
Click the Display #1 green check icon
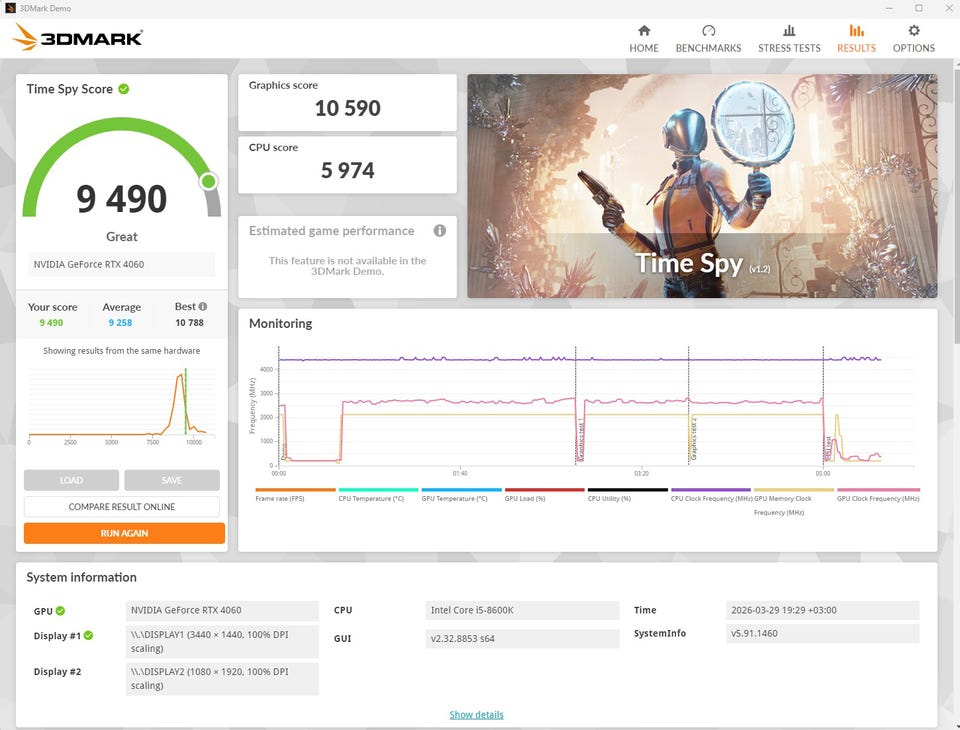point(88,635)
